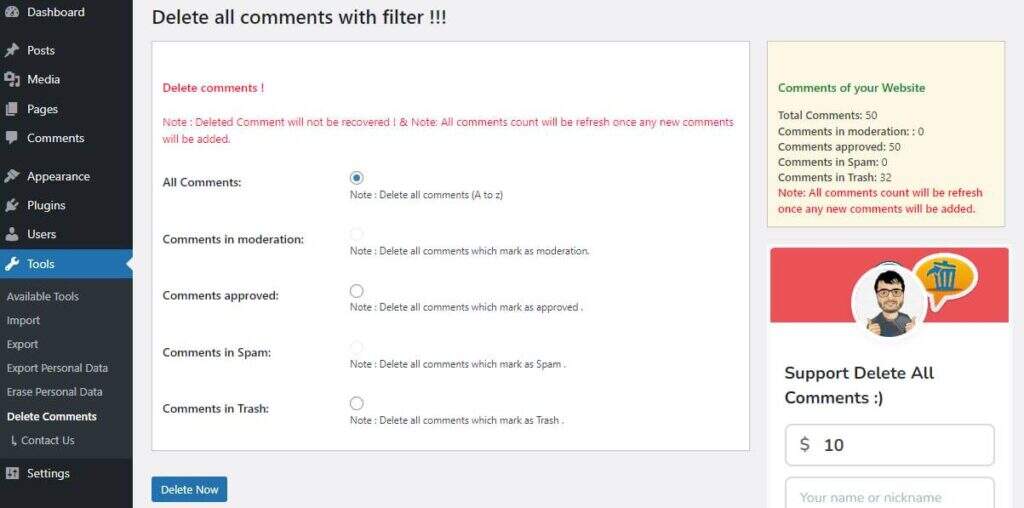Click the Pages icon in the sidebar

[x=12, y=109]
